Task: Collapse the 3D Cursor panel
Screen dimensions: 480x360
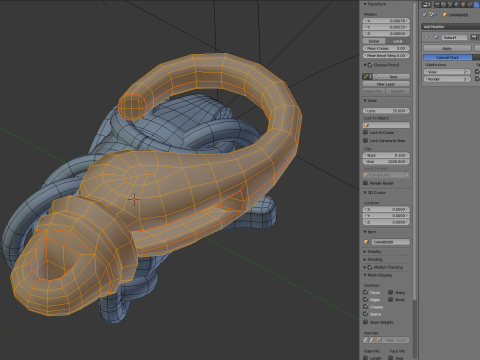Action: click(365, 193)
